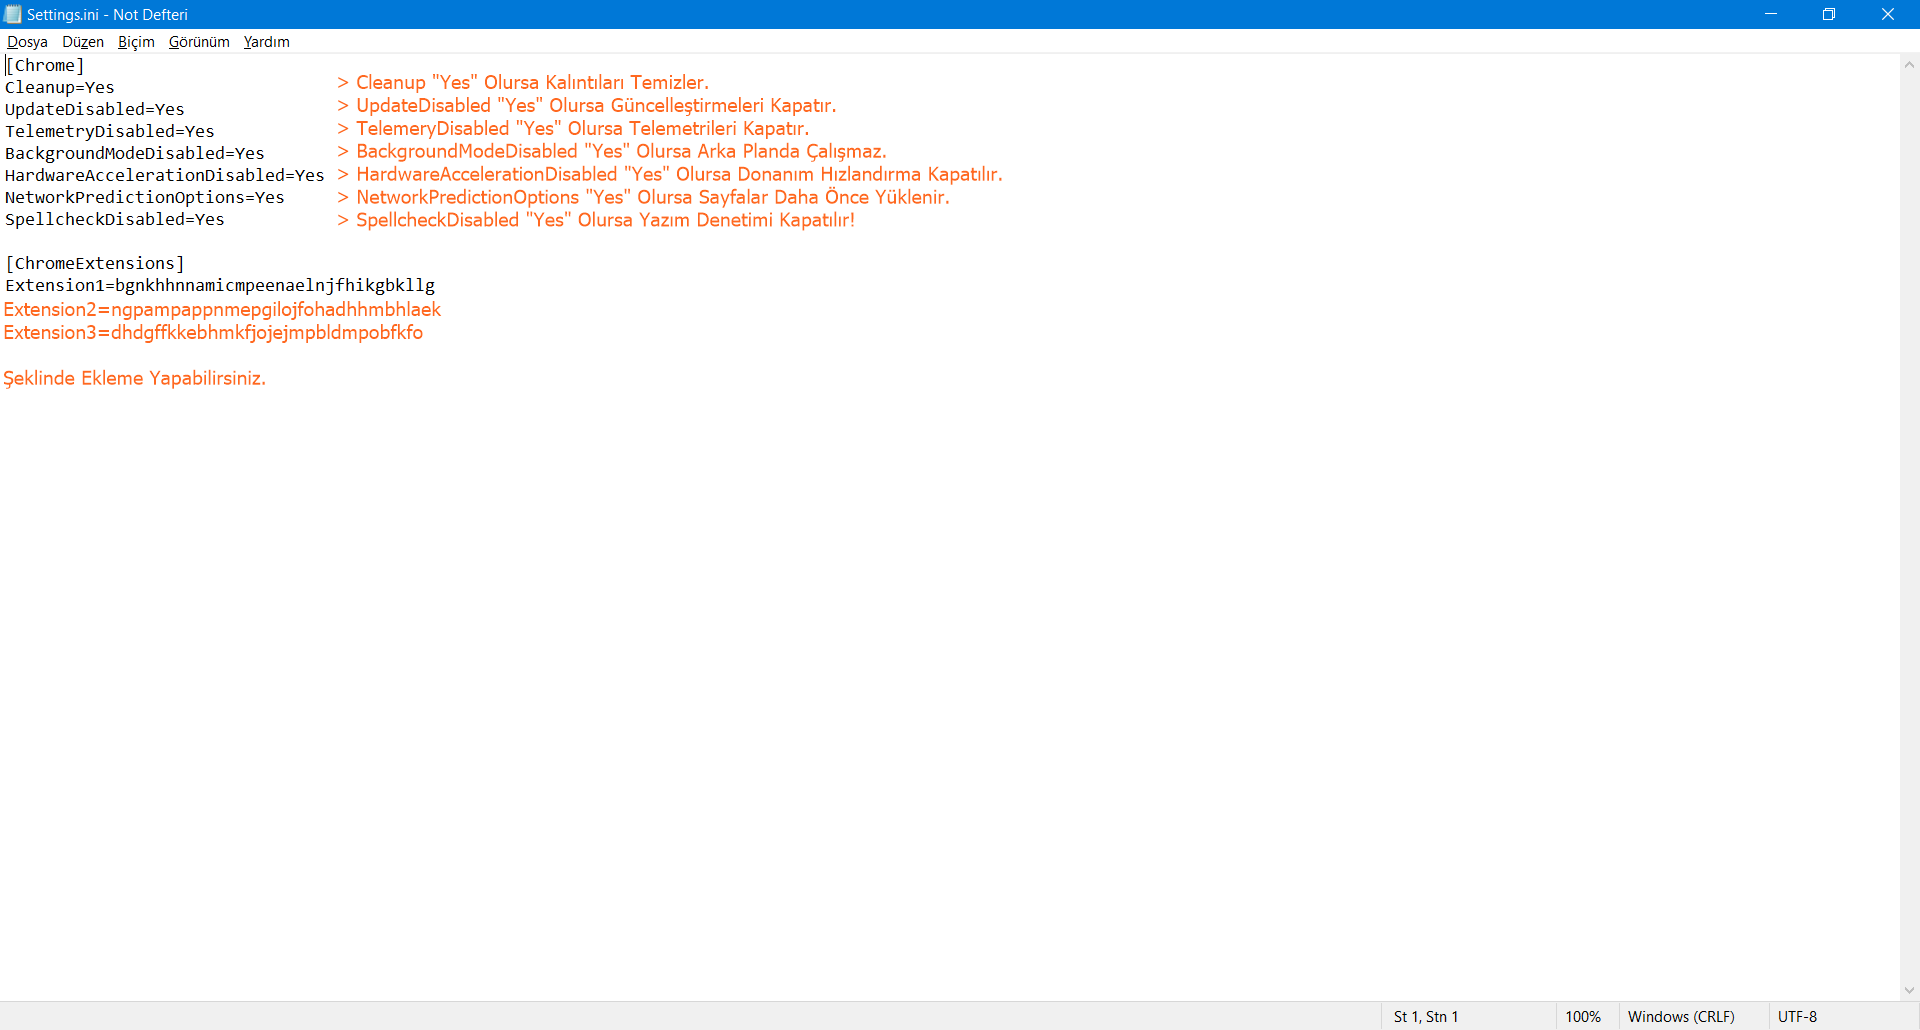The width and height of the screenshot is (1920, 1030).
Task: Click the [ChromeExtensions] section header
Action: point(95,263)
